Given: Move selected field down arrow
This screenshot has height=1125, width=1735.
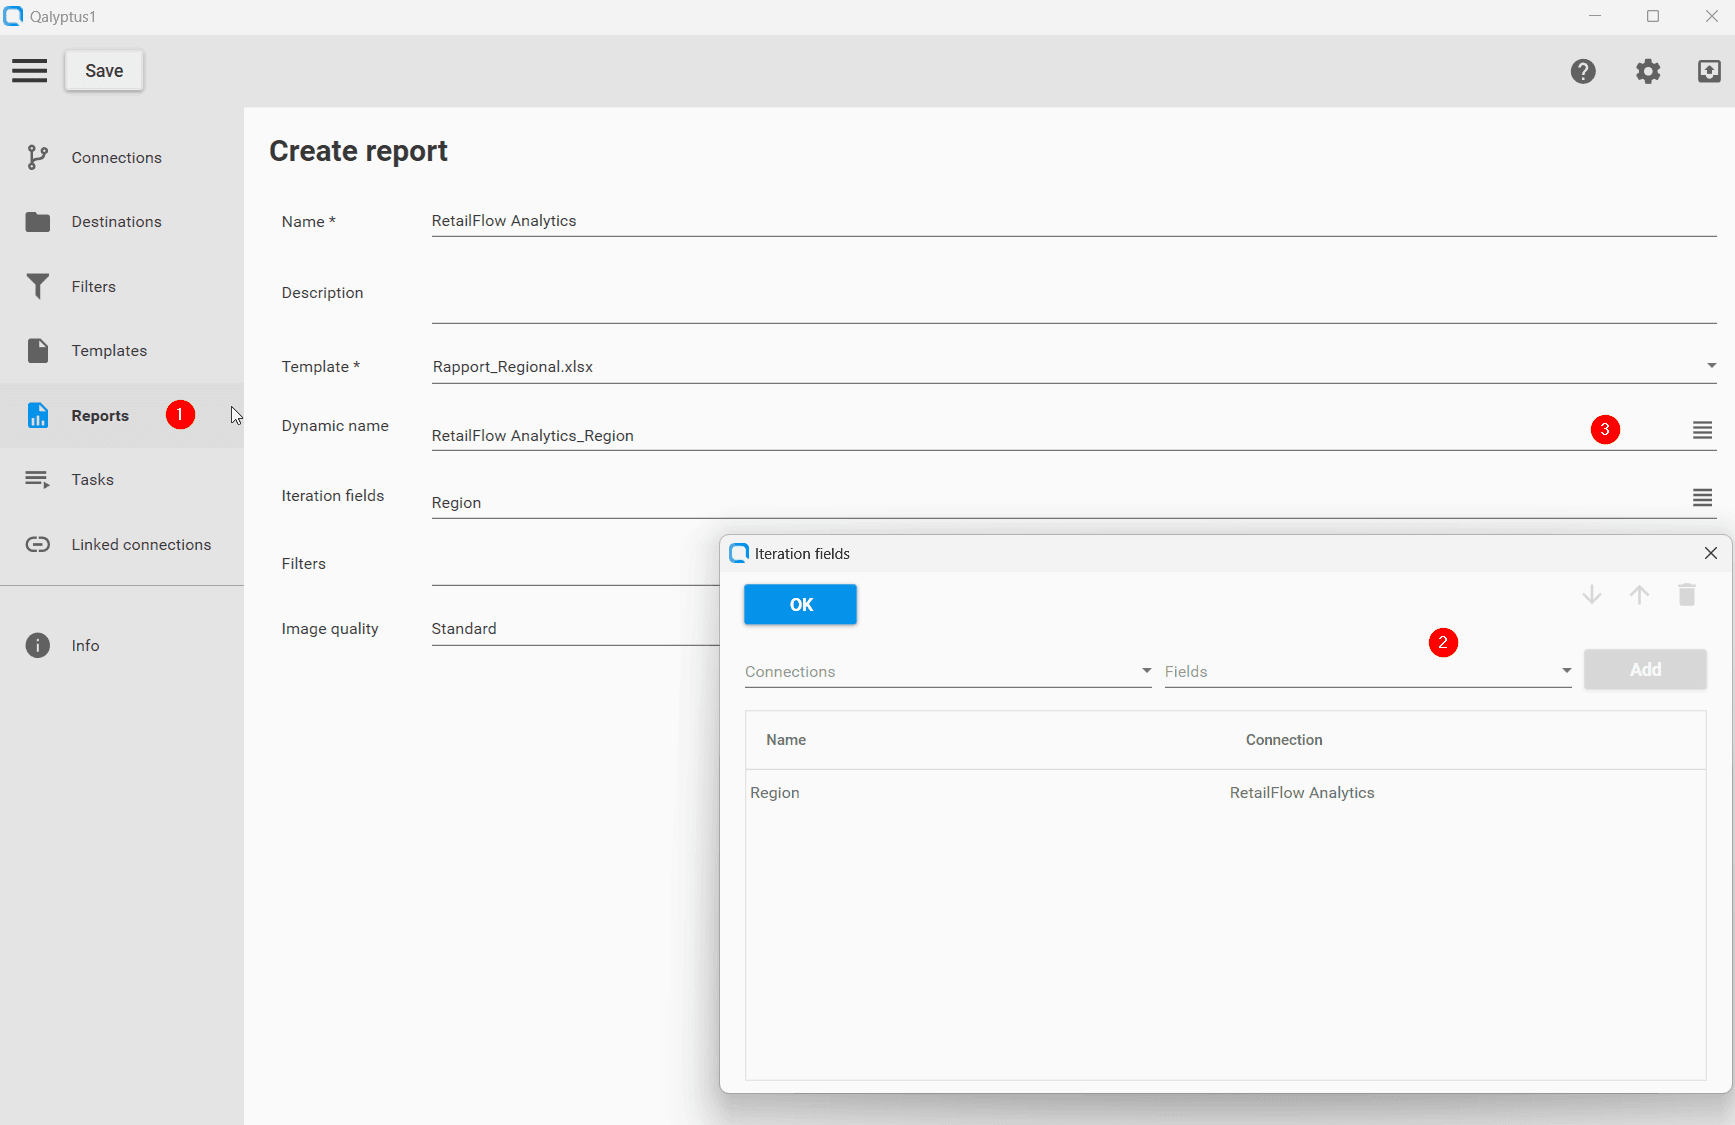Looking at the screenshot, I should (1592, 595).
